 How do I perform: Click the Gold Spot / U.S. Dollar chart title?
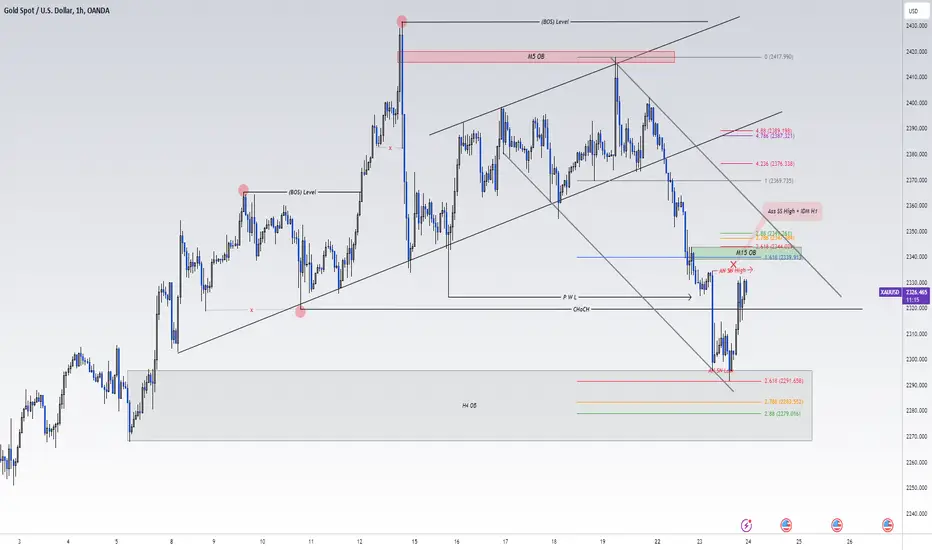[x=56, y=11]
